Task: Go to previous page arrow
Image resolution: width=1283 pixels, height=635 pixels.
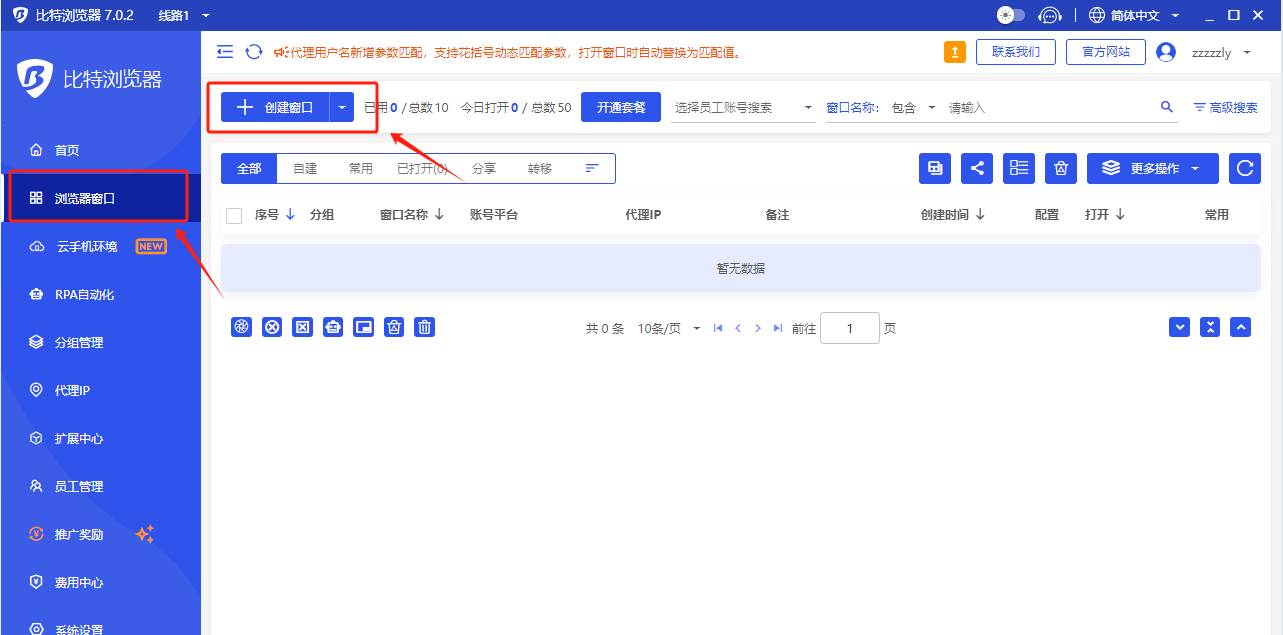Action: coord(738,328)
